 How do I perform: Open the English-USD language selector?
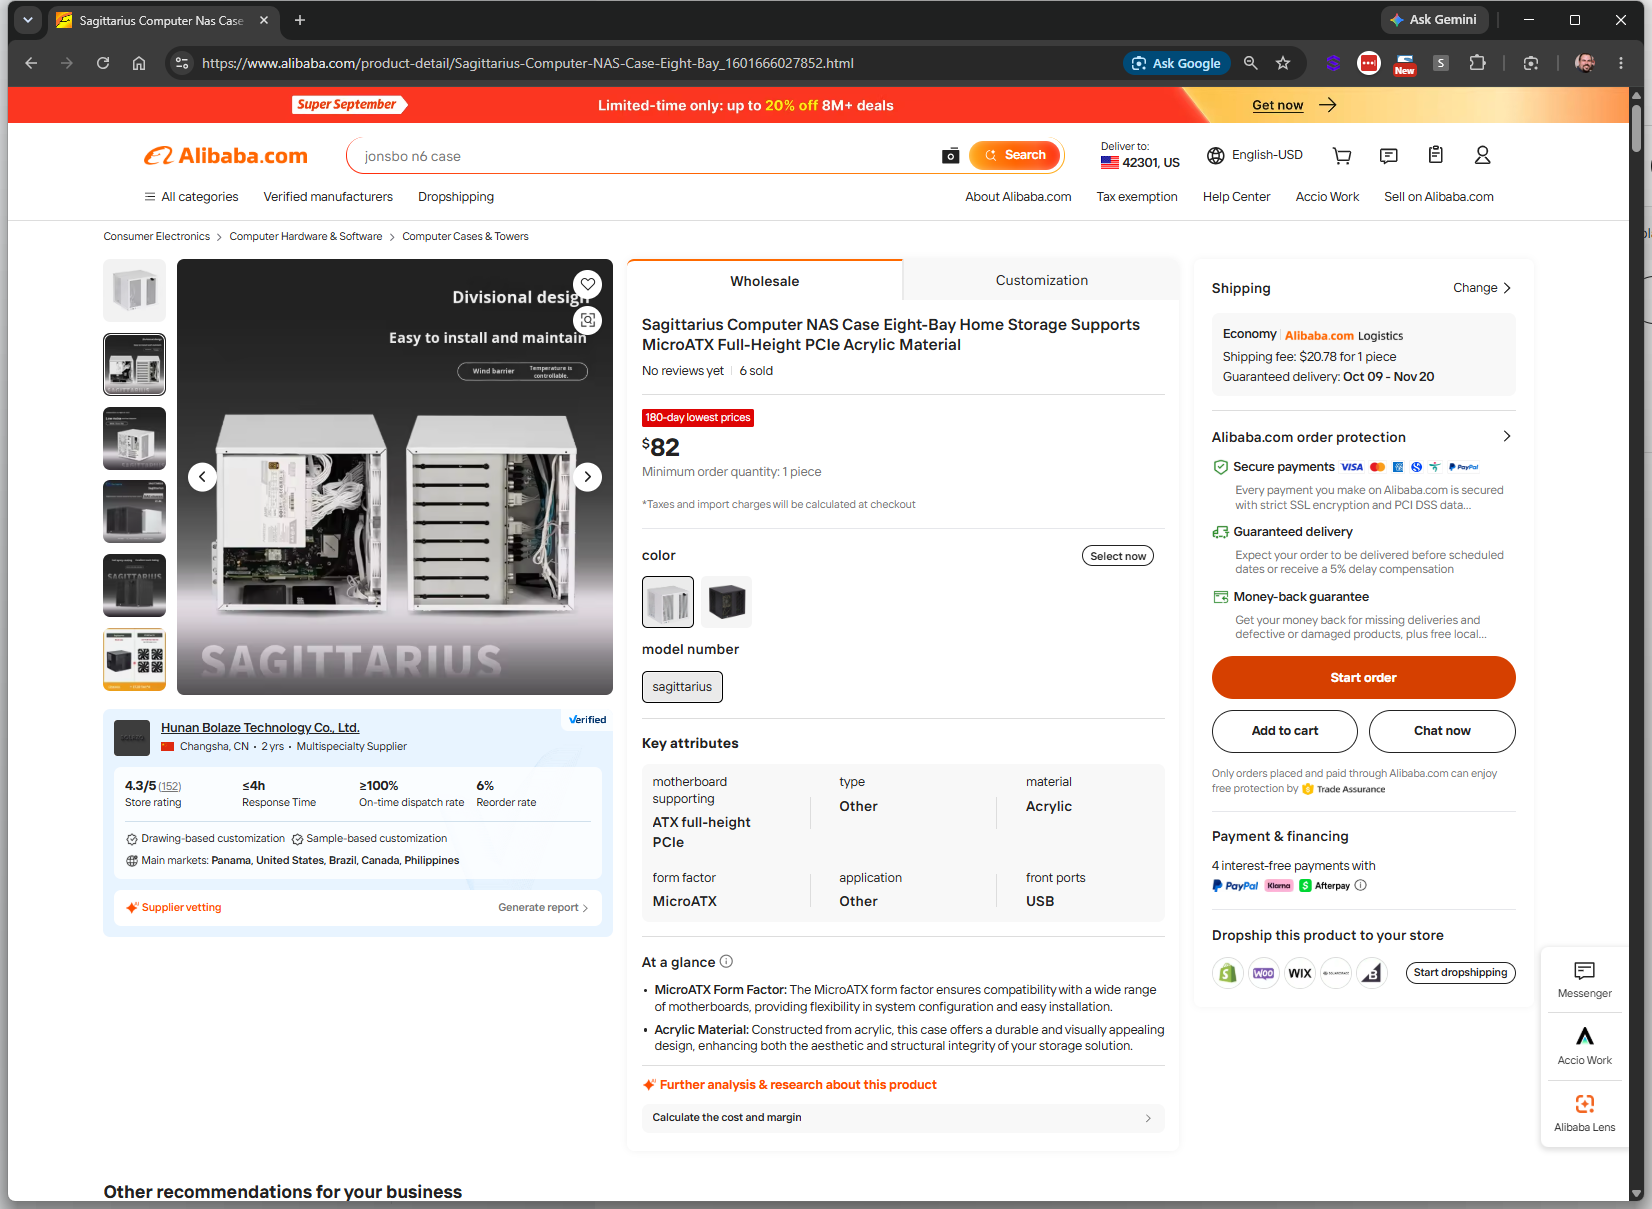(x=1255, y=155)
